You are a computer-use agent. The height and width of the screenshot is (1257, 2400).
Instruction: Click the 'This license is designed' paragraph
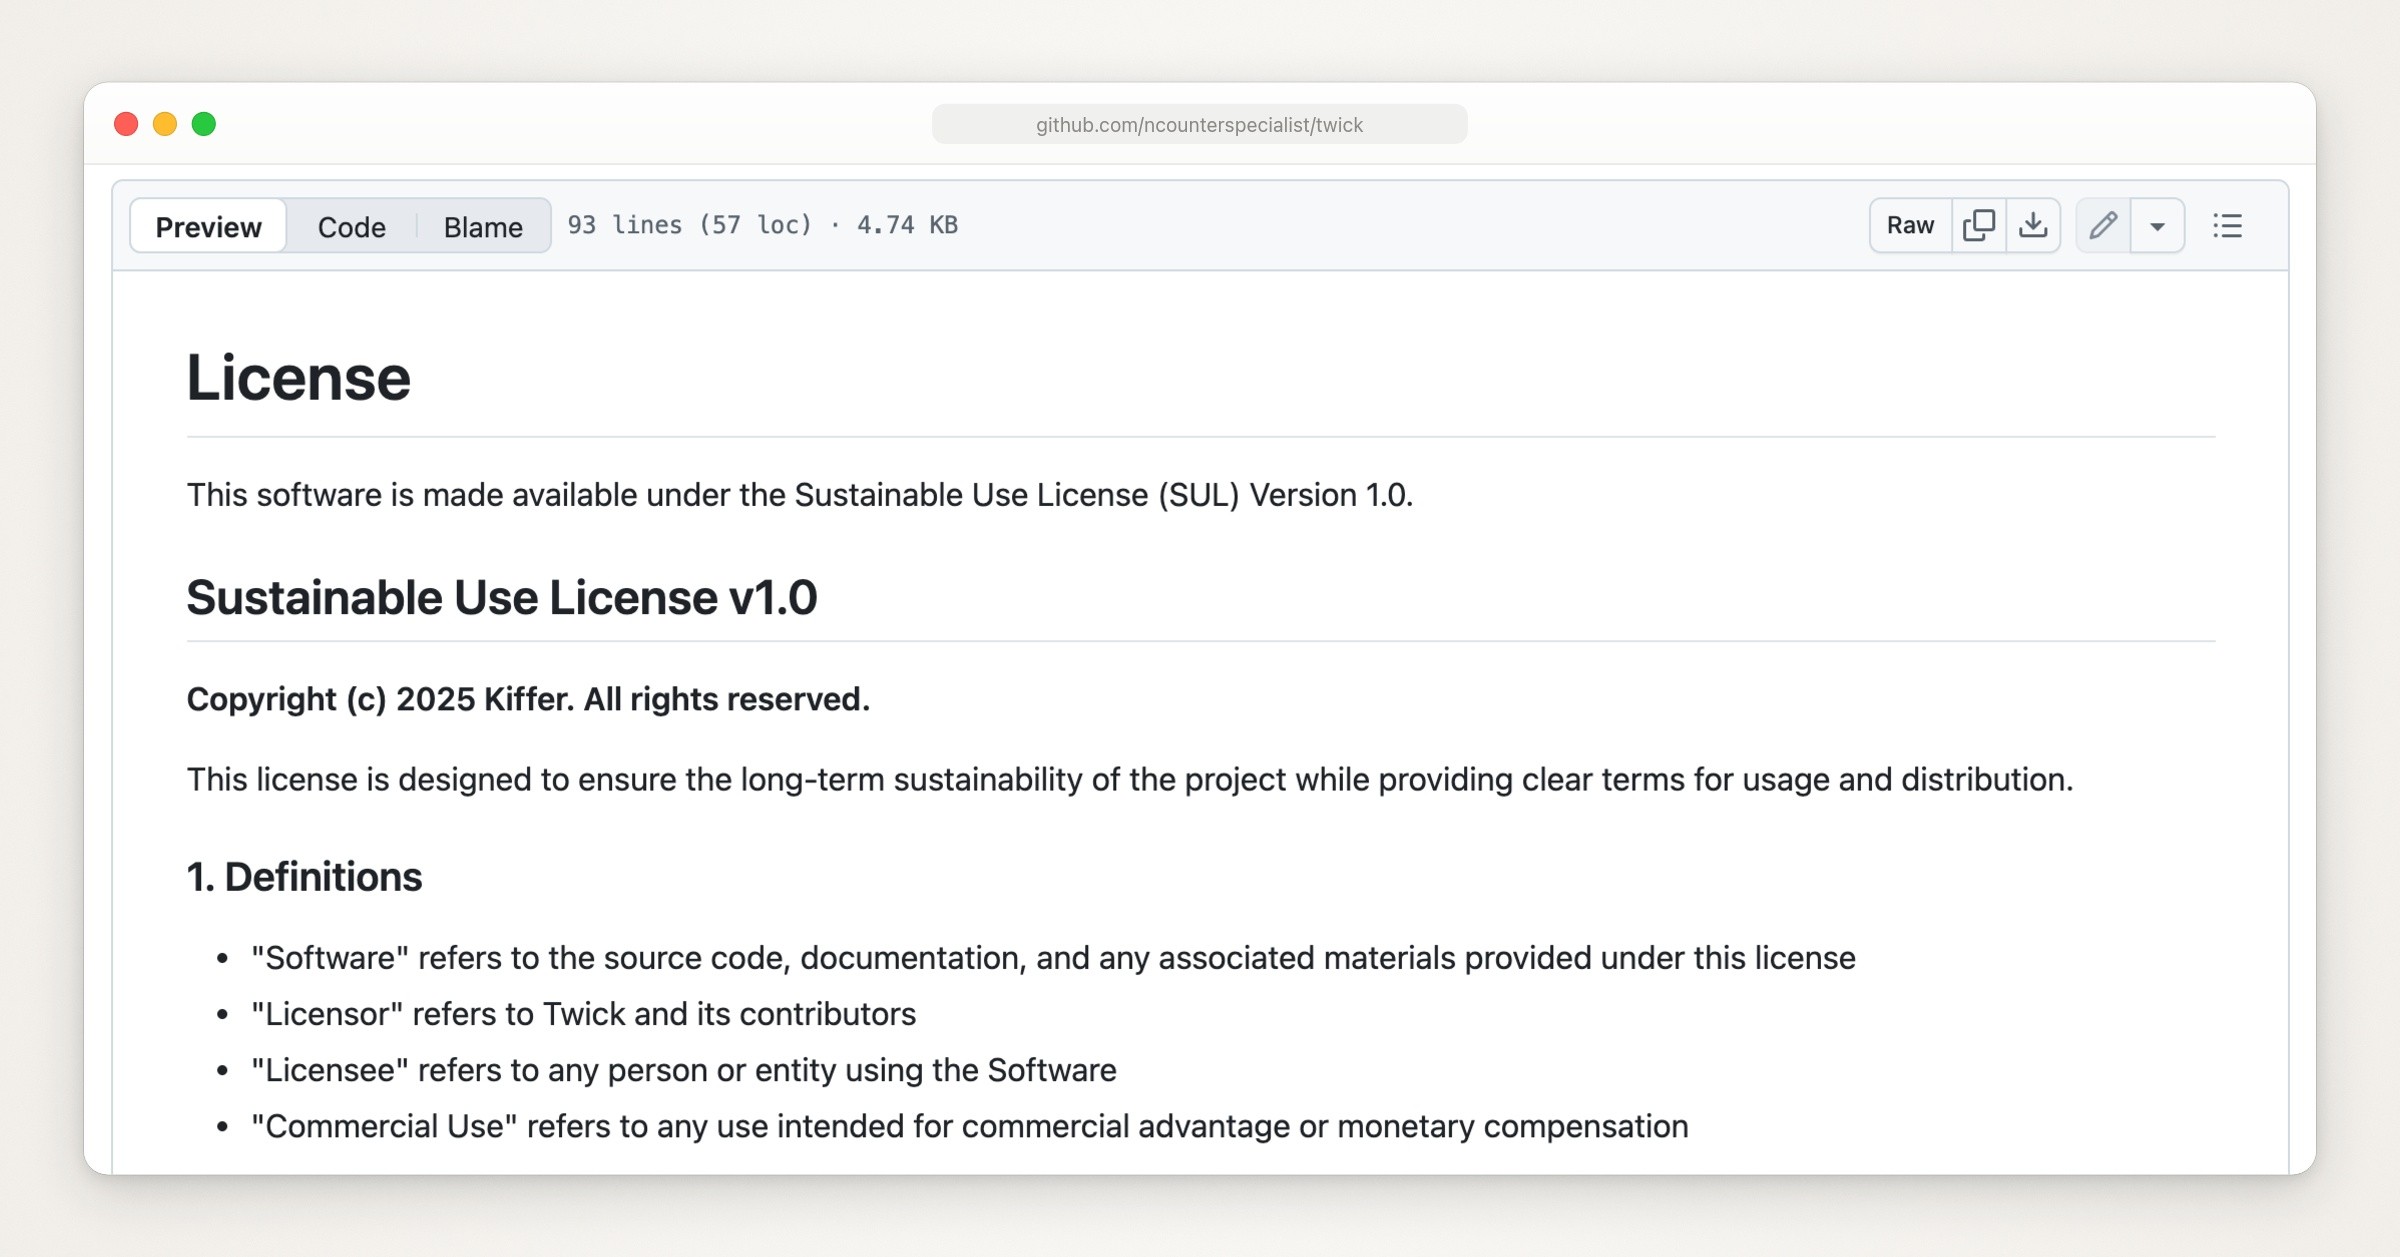pyautogui.click(x=1130, y=778)
